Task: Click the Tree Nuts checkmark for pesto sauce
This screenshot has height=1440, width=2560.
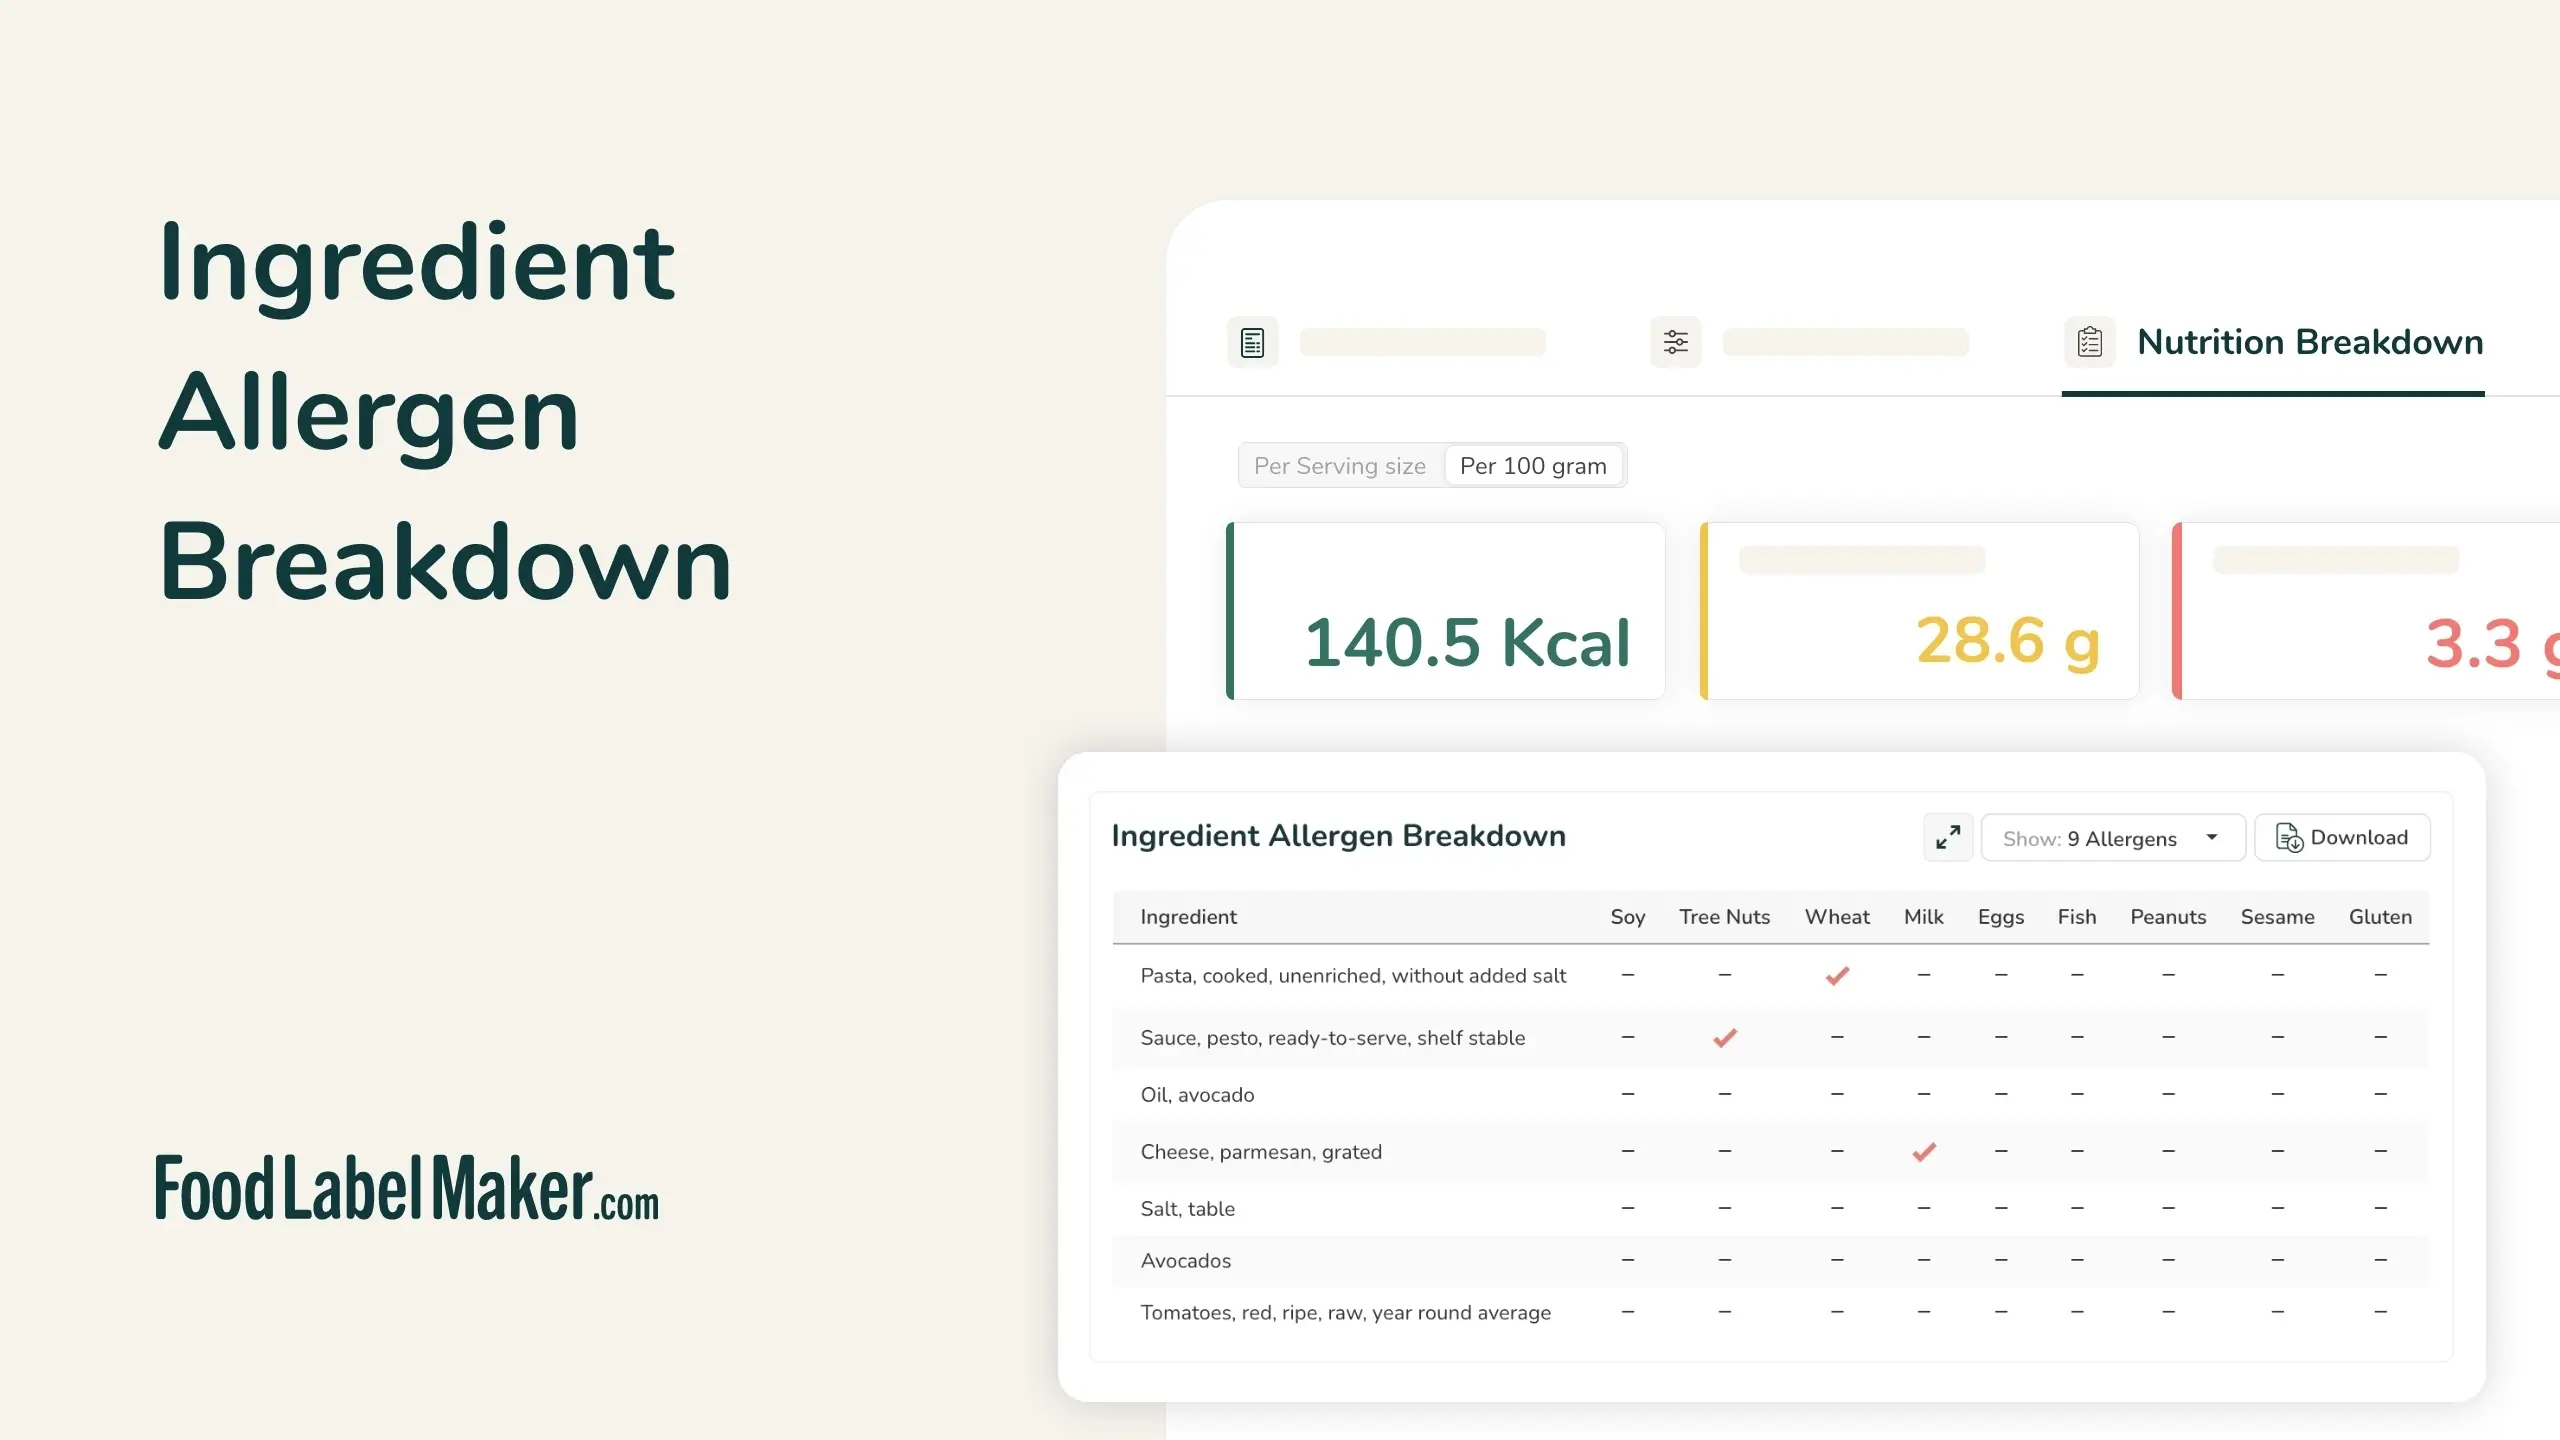Action: [x=1724, y=1038]
